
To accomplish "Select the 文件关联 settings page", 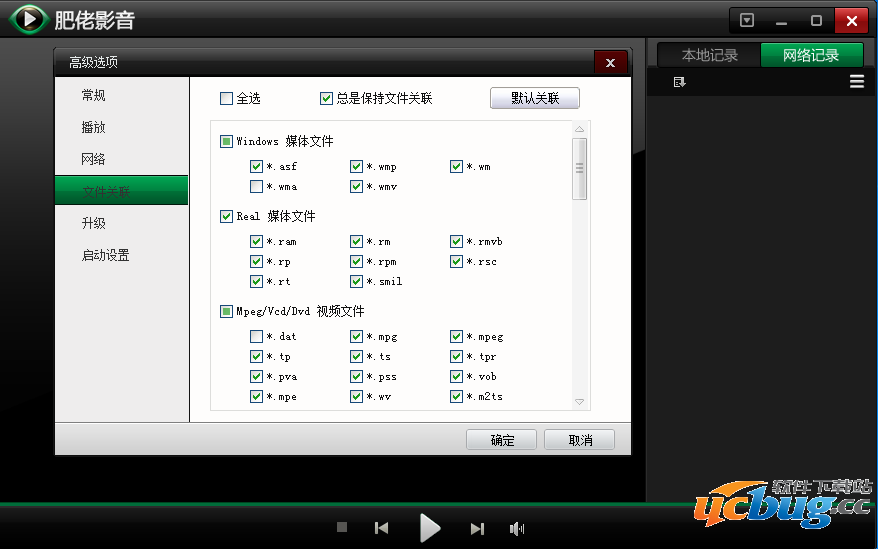I will (122, 190).
